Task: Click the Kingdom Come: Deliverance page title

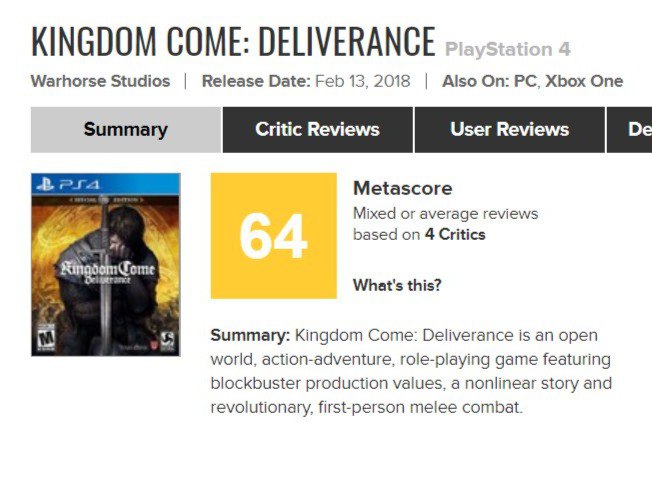Action: tap(233, 42)
